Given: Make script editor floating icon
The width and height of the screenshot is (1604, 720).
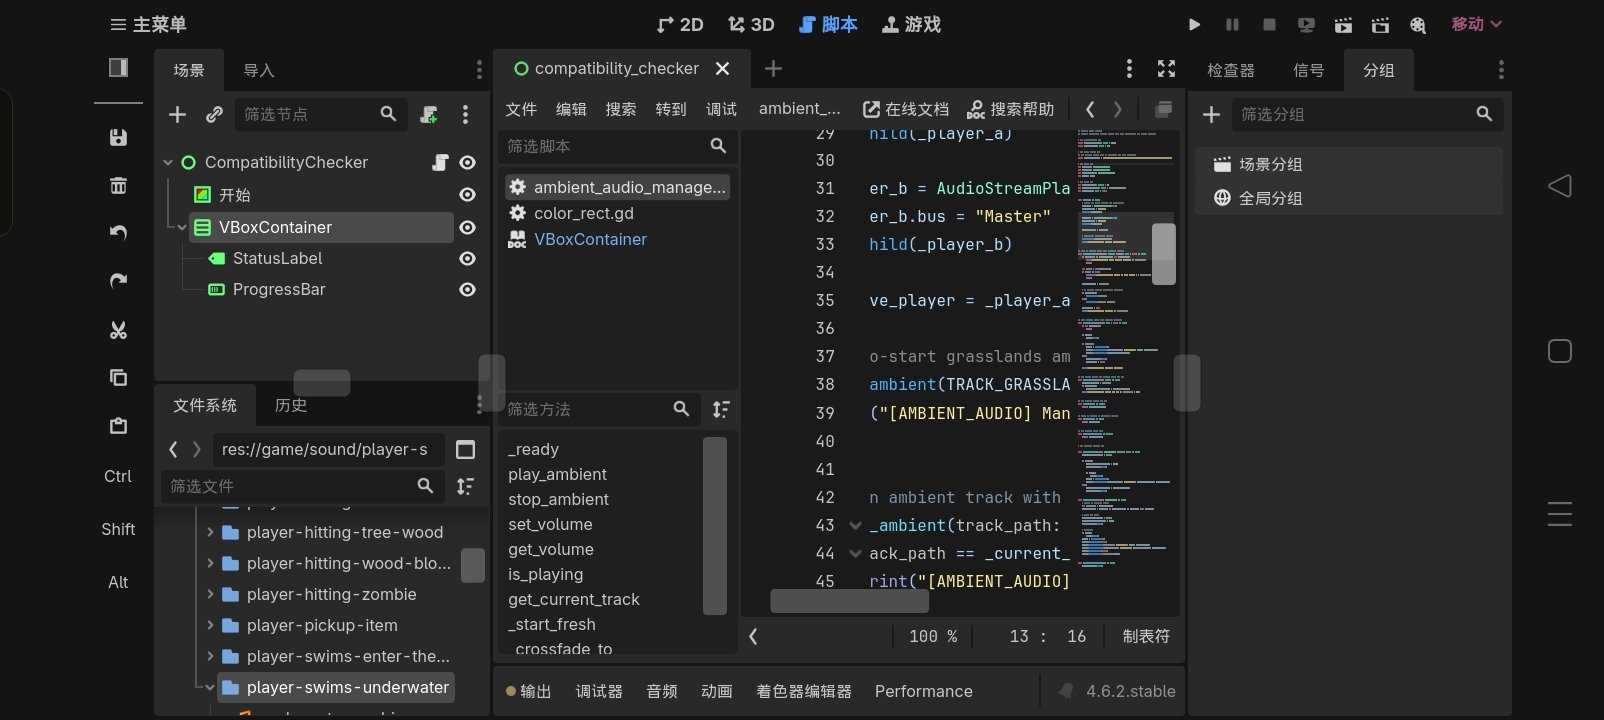Looking at the screenshot, I should [x=1163, y=109].
